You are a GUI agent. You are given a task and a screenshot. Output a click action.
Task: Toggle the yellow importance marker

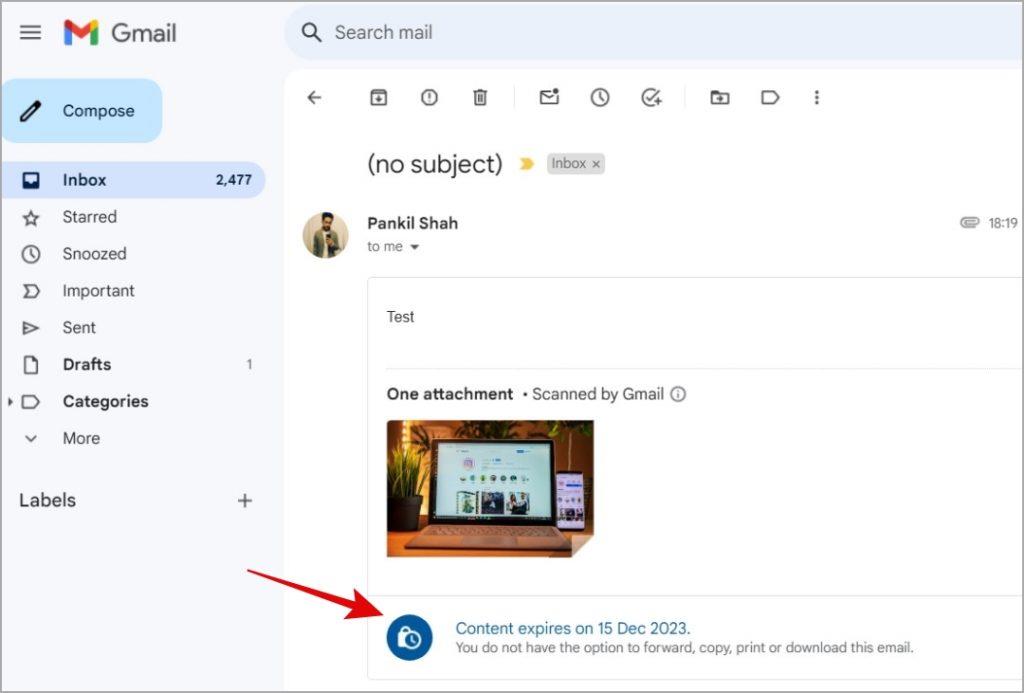(526, 164)
